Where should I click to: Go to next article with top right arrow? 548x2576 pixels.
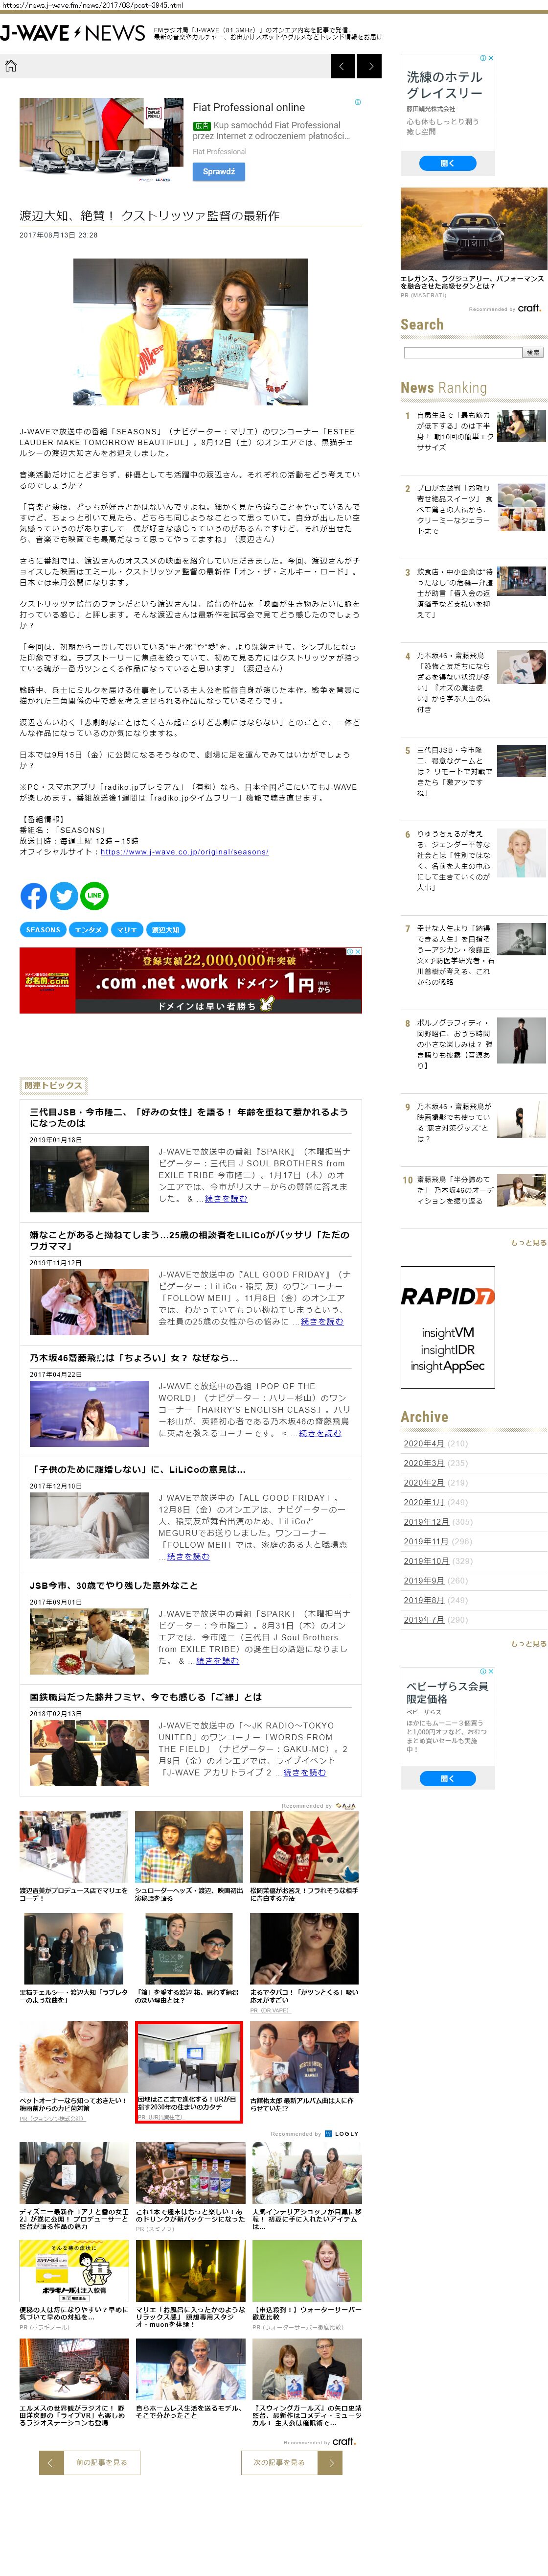pos(370,66)
